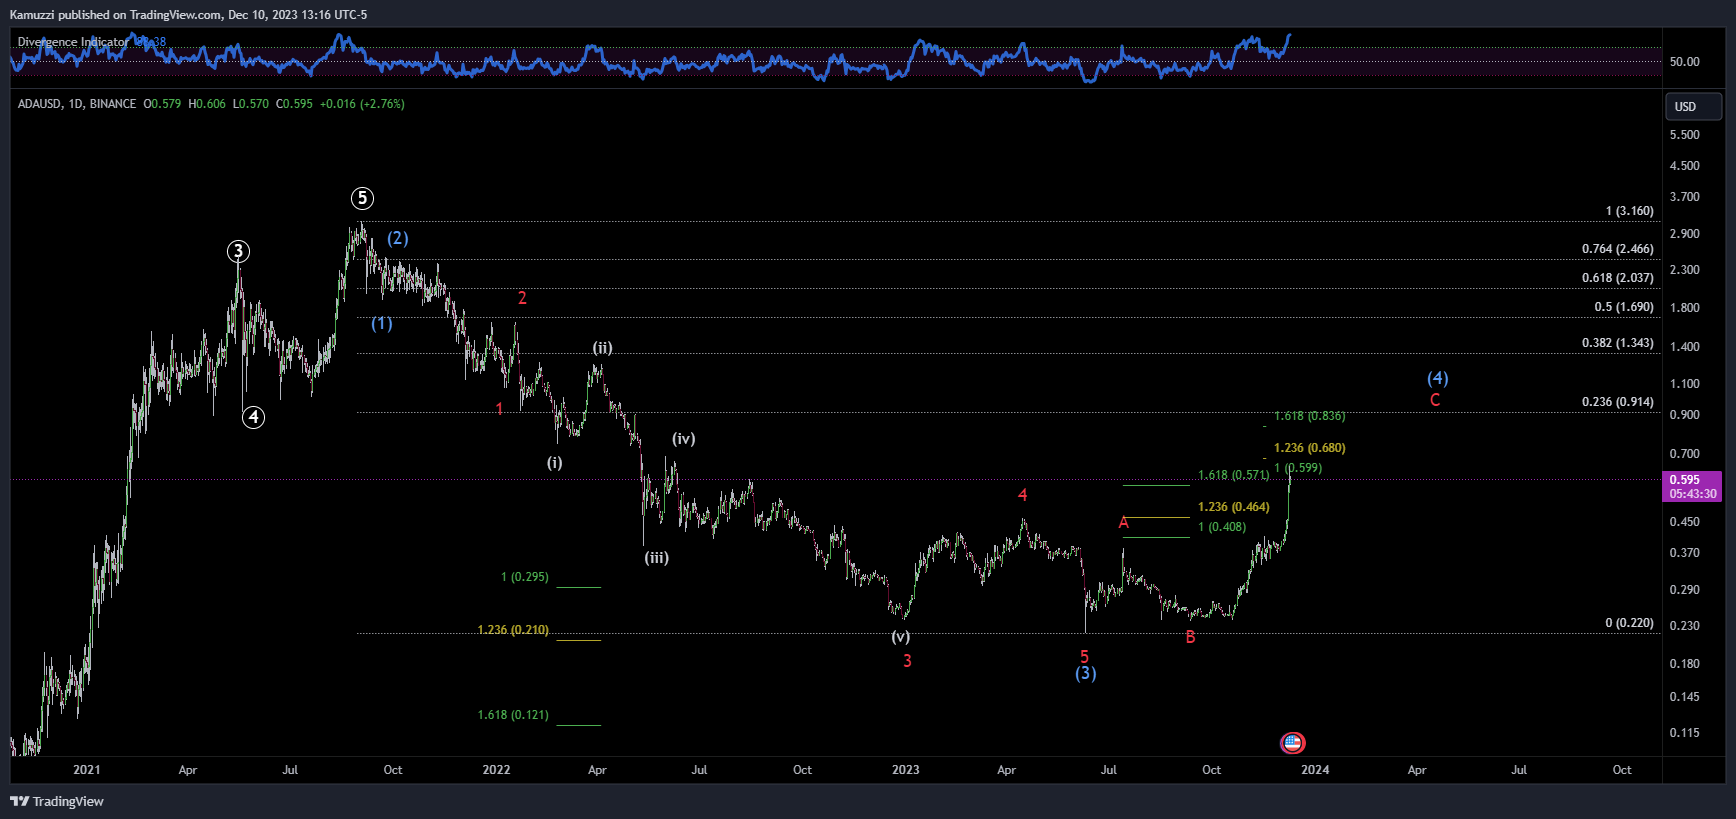Image resolution: width=1736 pixels, height=819 pixels.
Task: Click the 50.00 indicator scale value
Action: 1684,62
